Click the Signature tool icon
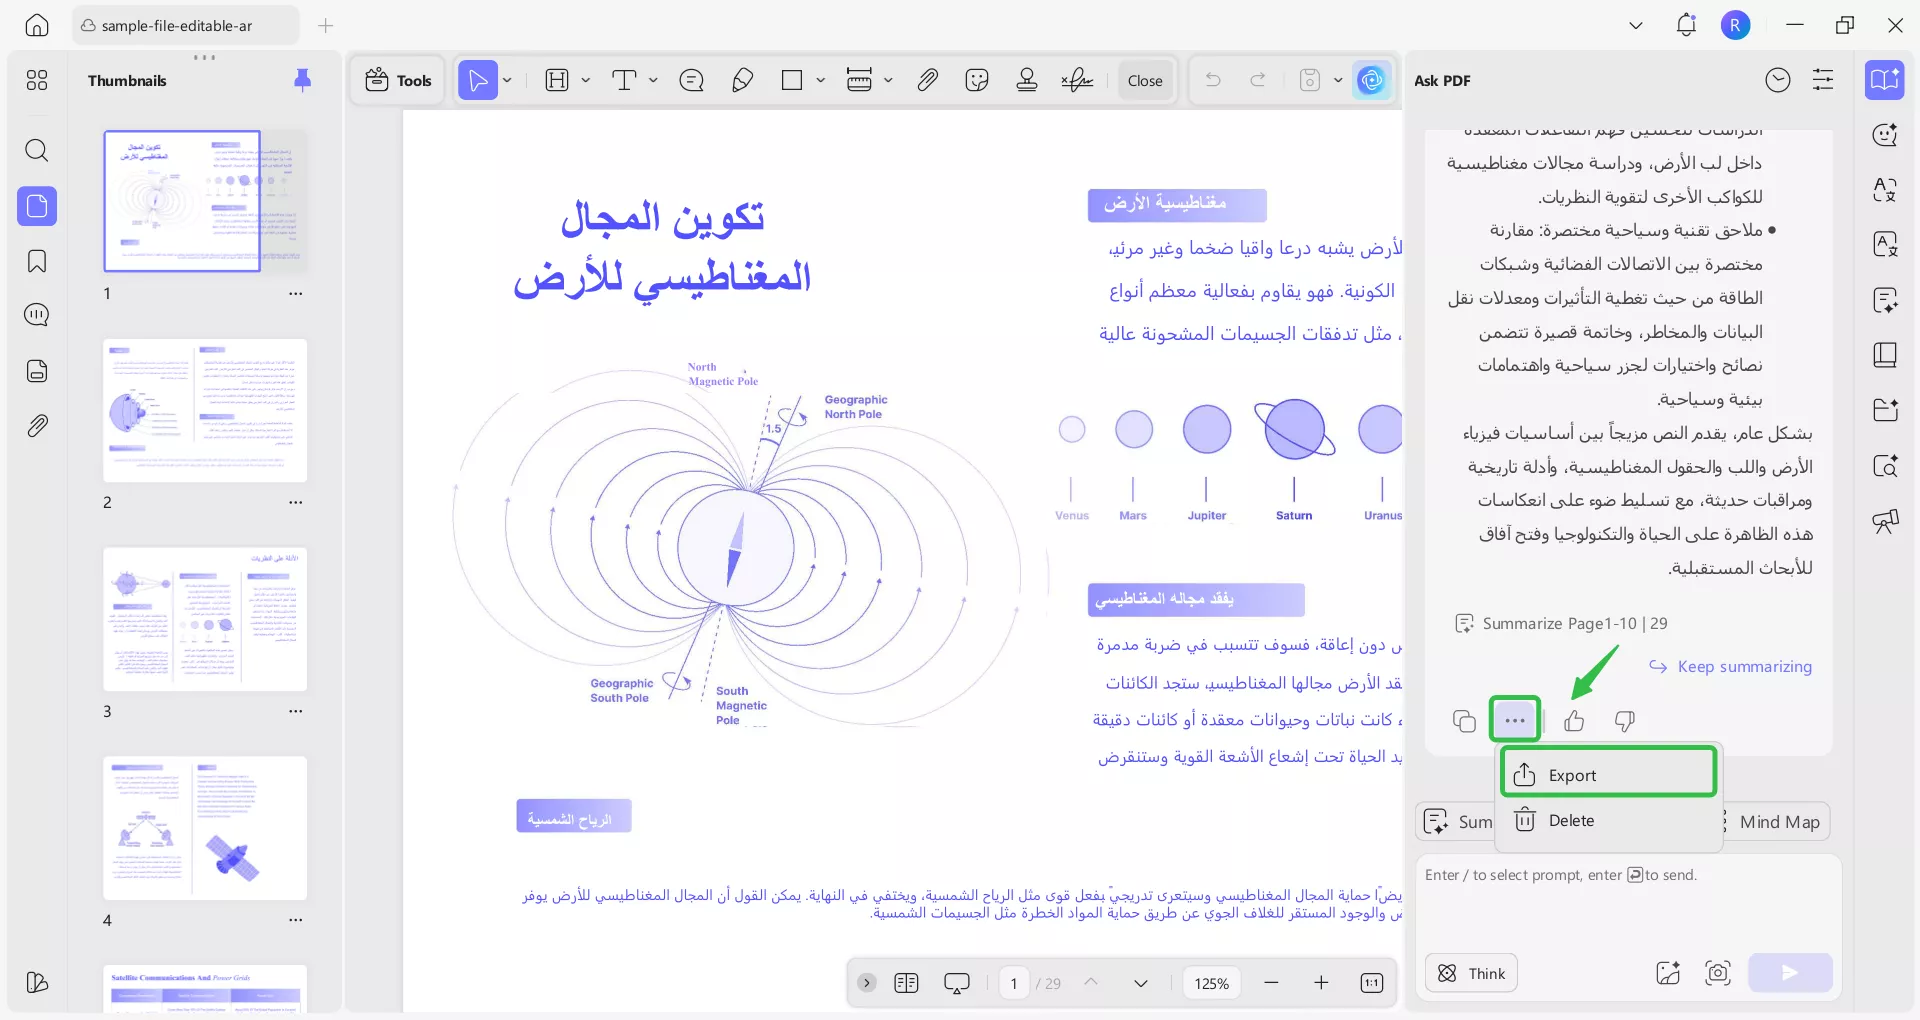Image resolution: width=1920 pixels, height=1020 pixels. (1077, 80)
